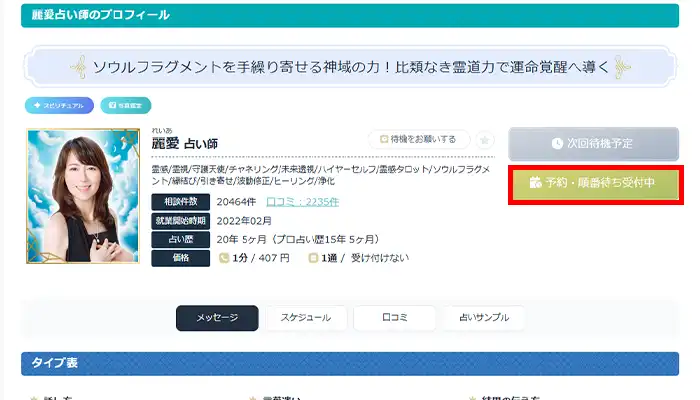Open the 口コミ tab

(x=394, y=318)
